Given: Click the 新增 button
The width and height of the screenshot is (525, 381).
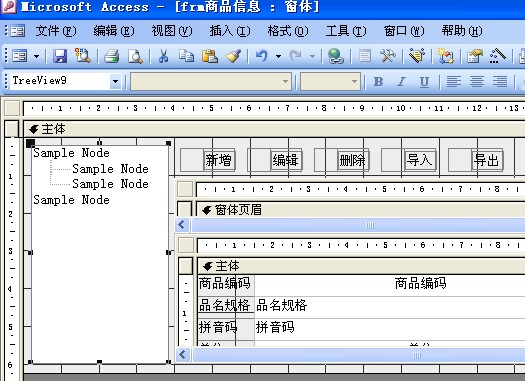Looking at the screenshot, I should [x=219, y=160].
